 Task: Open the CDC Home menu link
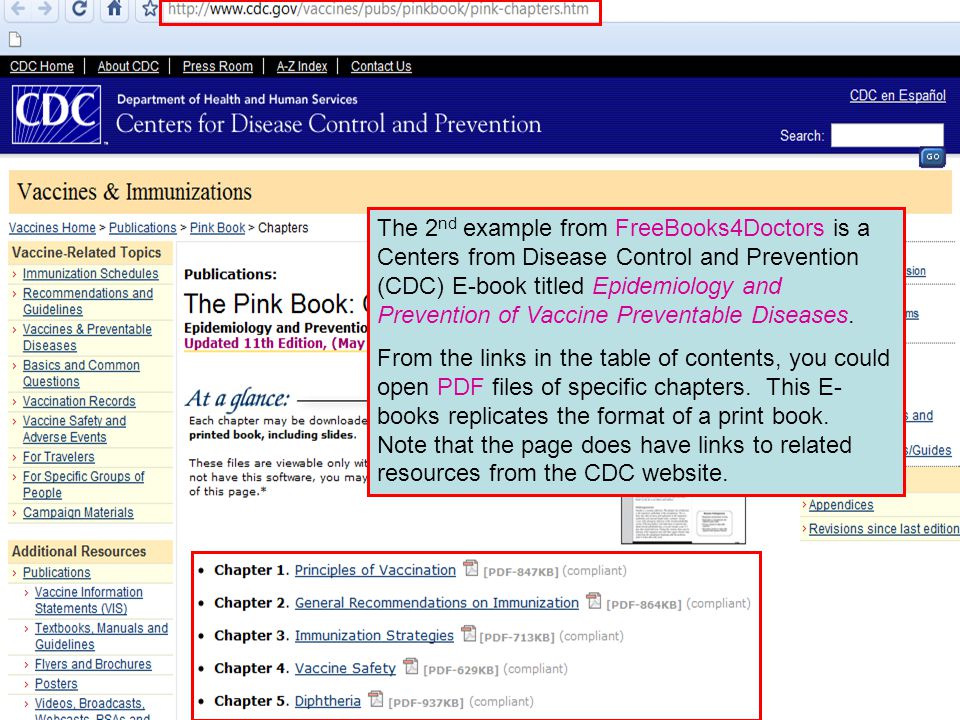[42, 66]
